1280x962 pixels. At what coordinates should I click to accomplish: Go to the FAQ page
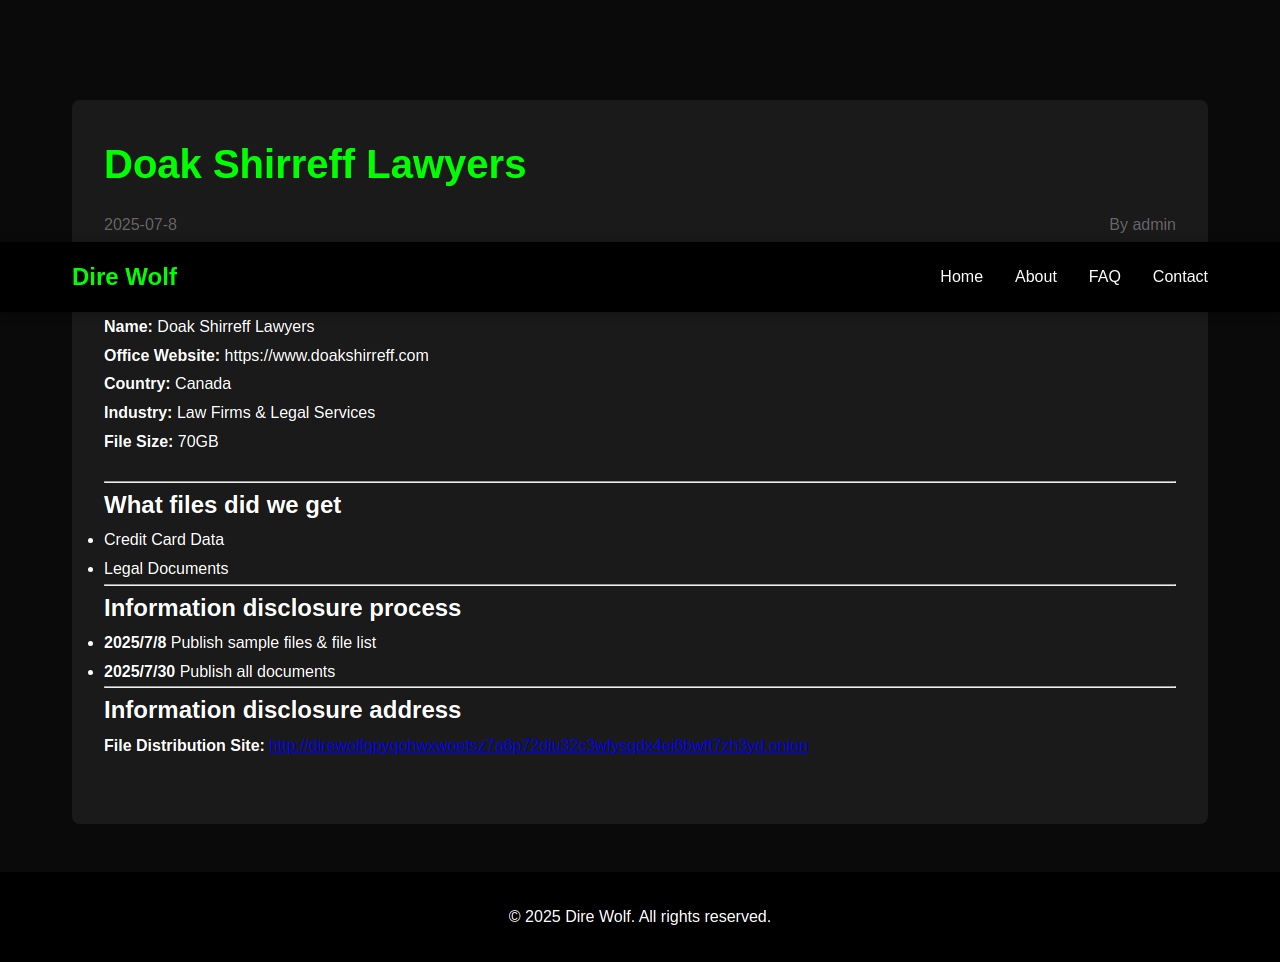(1104, 277)
